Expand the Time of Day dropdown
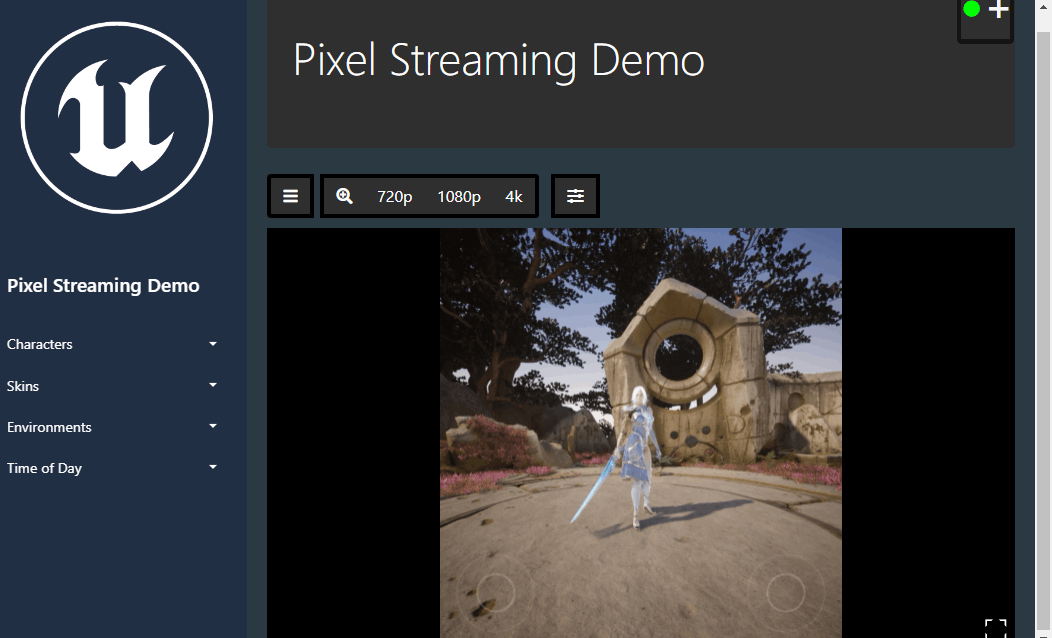This screenshot has width=1052, height=638. tap(112, 468)
